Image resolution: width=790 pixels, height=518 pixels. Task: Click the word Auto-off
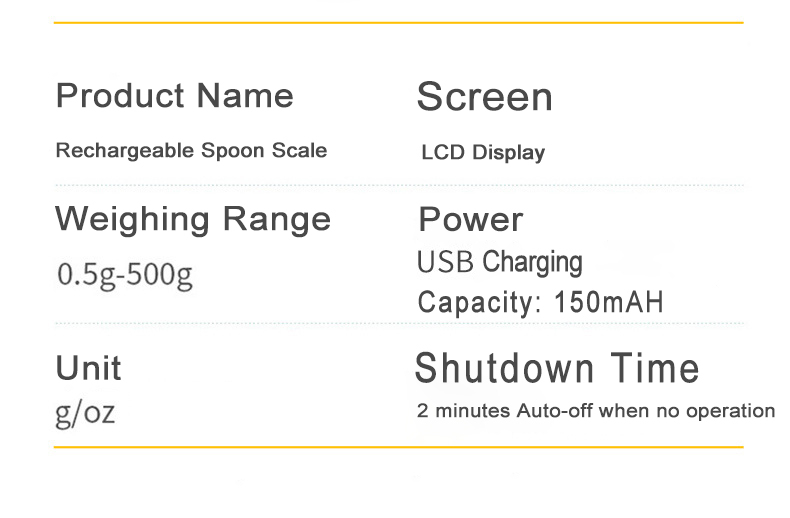coord(550,411)
